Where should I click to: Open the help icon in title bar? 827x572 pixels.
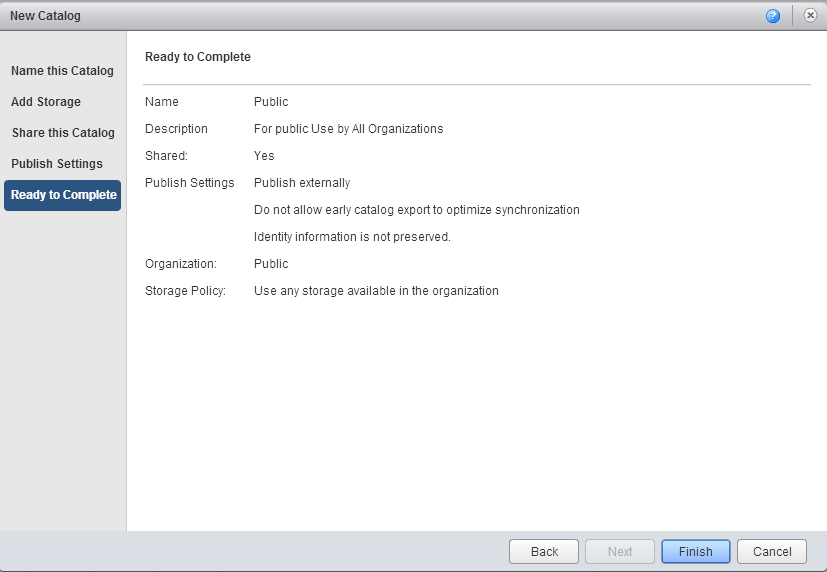773,16
